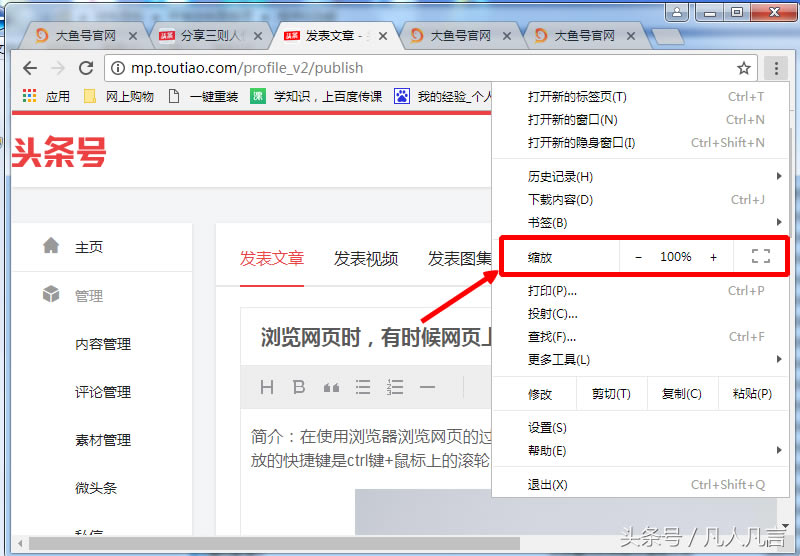Select the heading H formatting icon
The image size is (800, 556).
(x=267, y=387)
